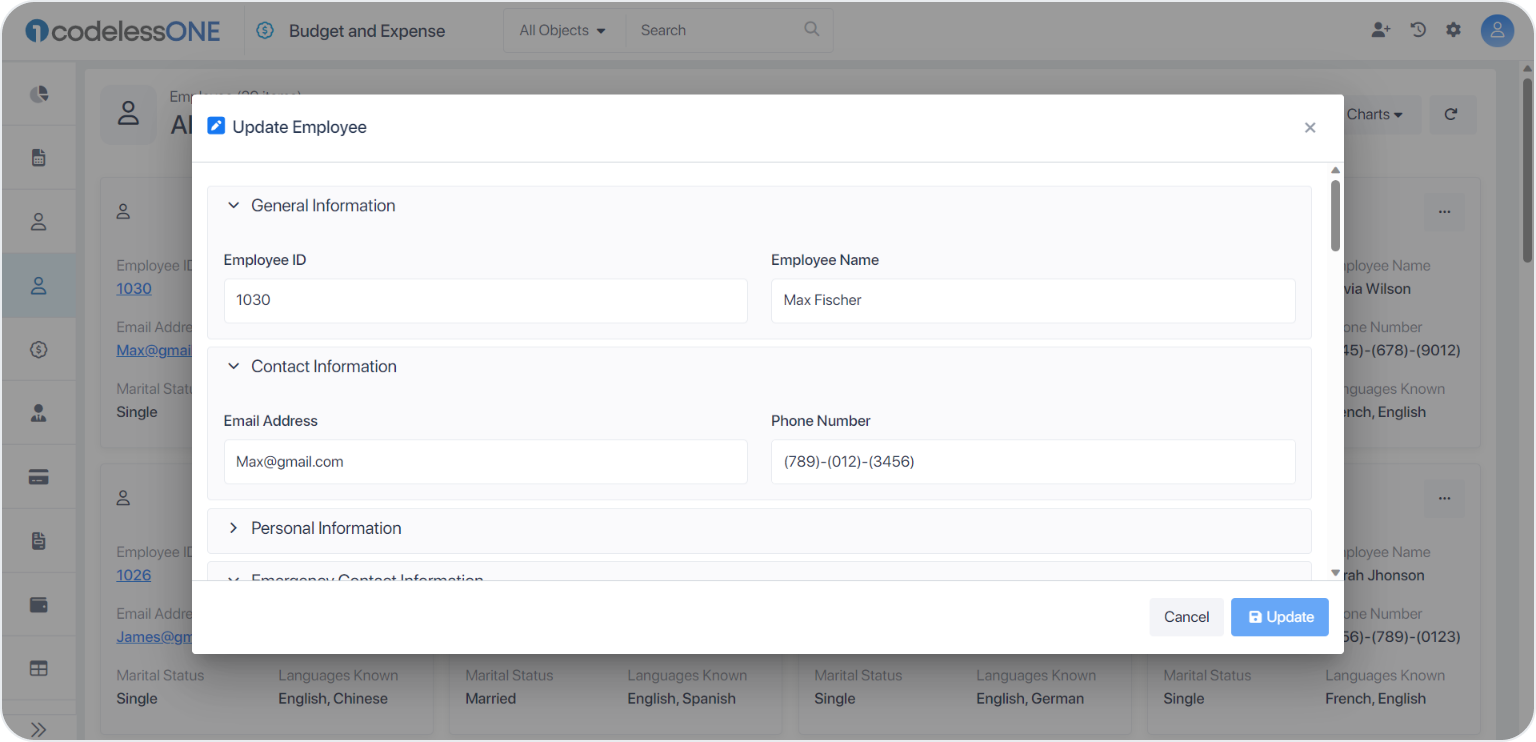
Task: Click the dialog scrollbar down arrow
Action: click(x=1335, y=573)
